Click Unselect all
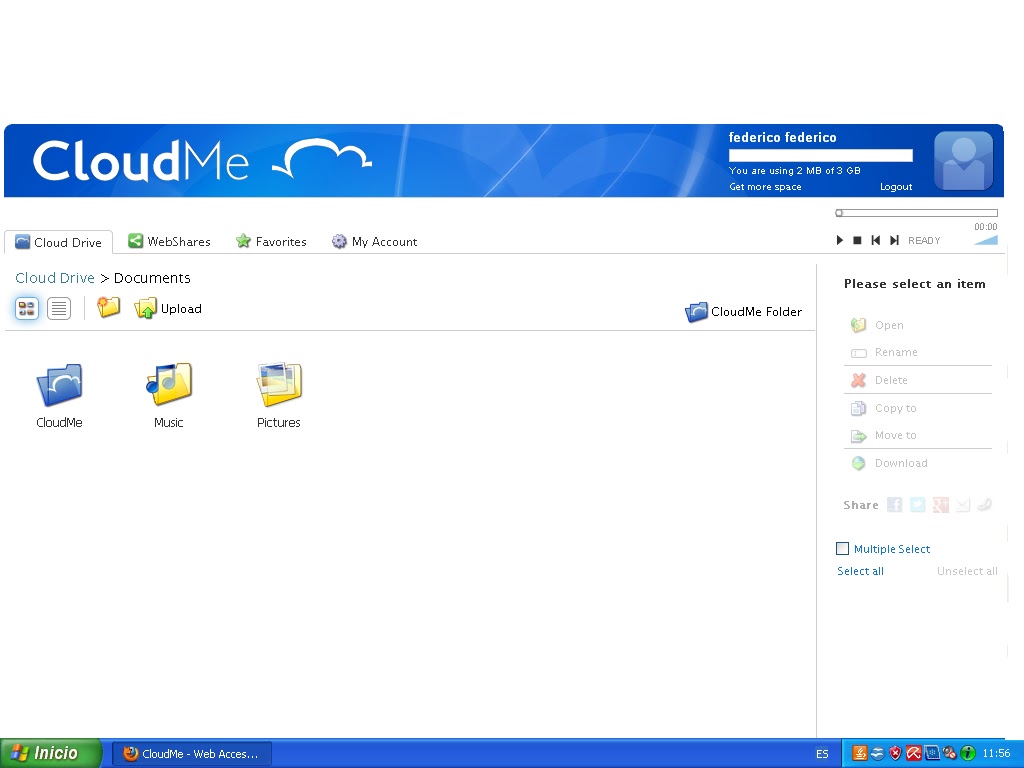Viewport: 1024px width, 768px height. point(967,571)
